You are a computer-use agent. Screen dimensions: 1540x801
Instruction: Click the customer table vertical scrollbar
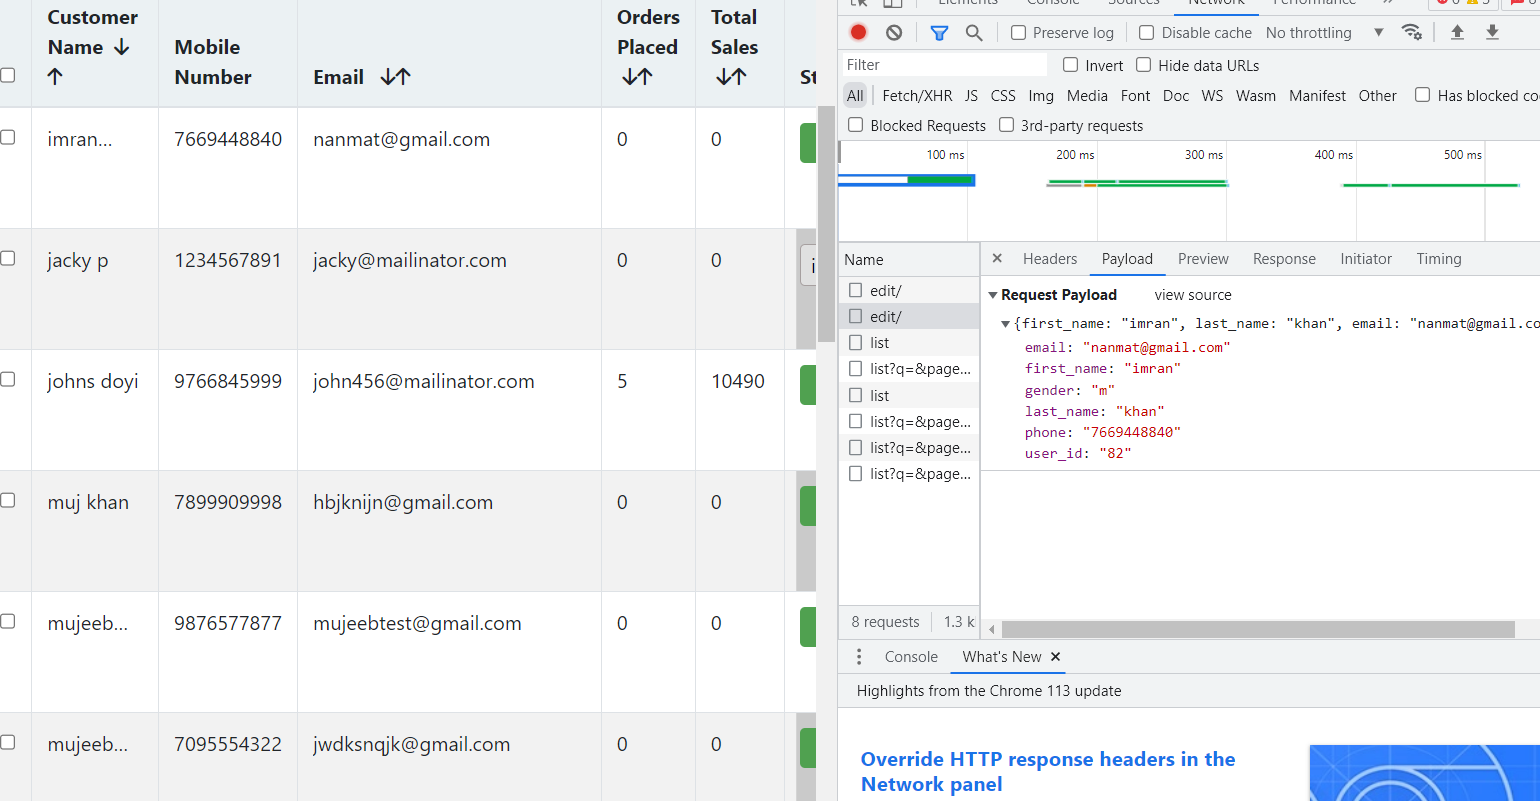click(826, 225)
